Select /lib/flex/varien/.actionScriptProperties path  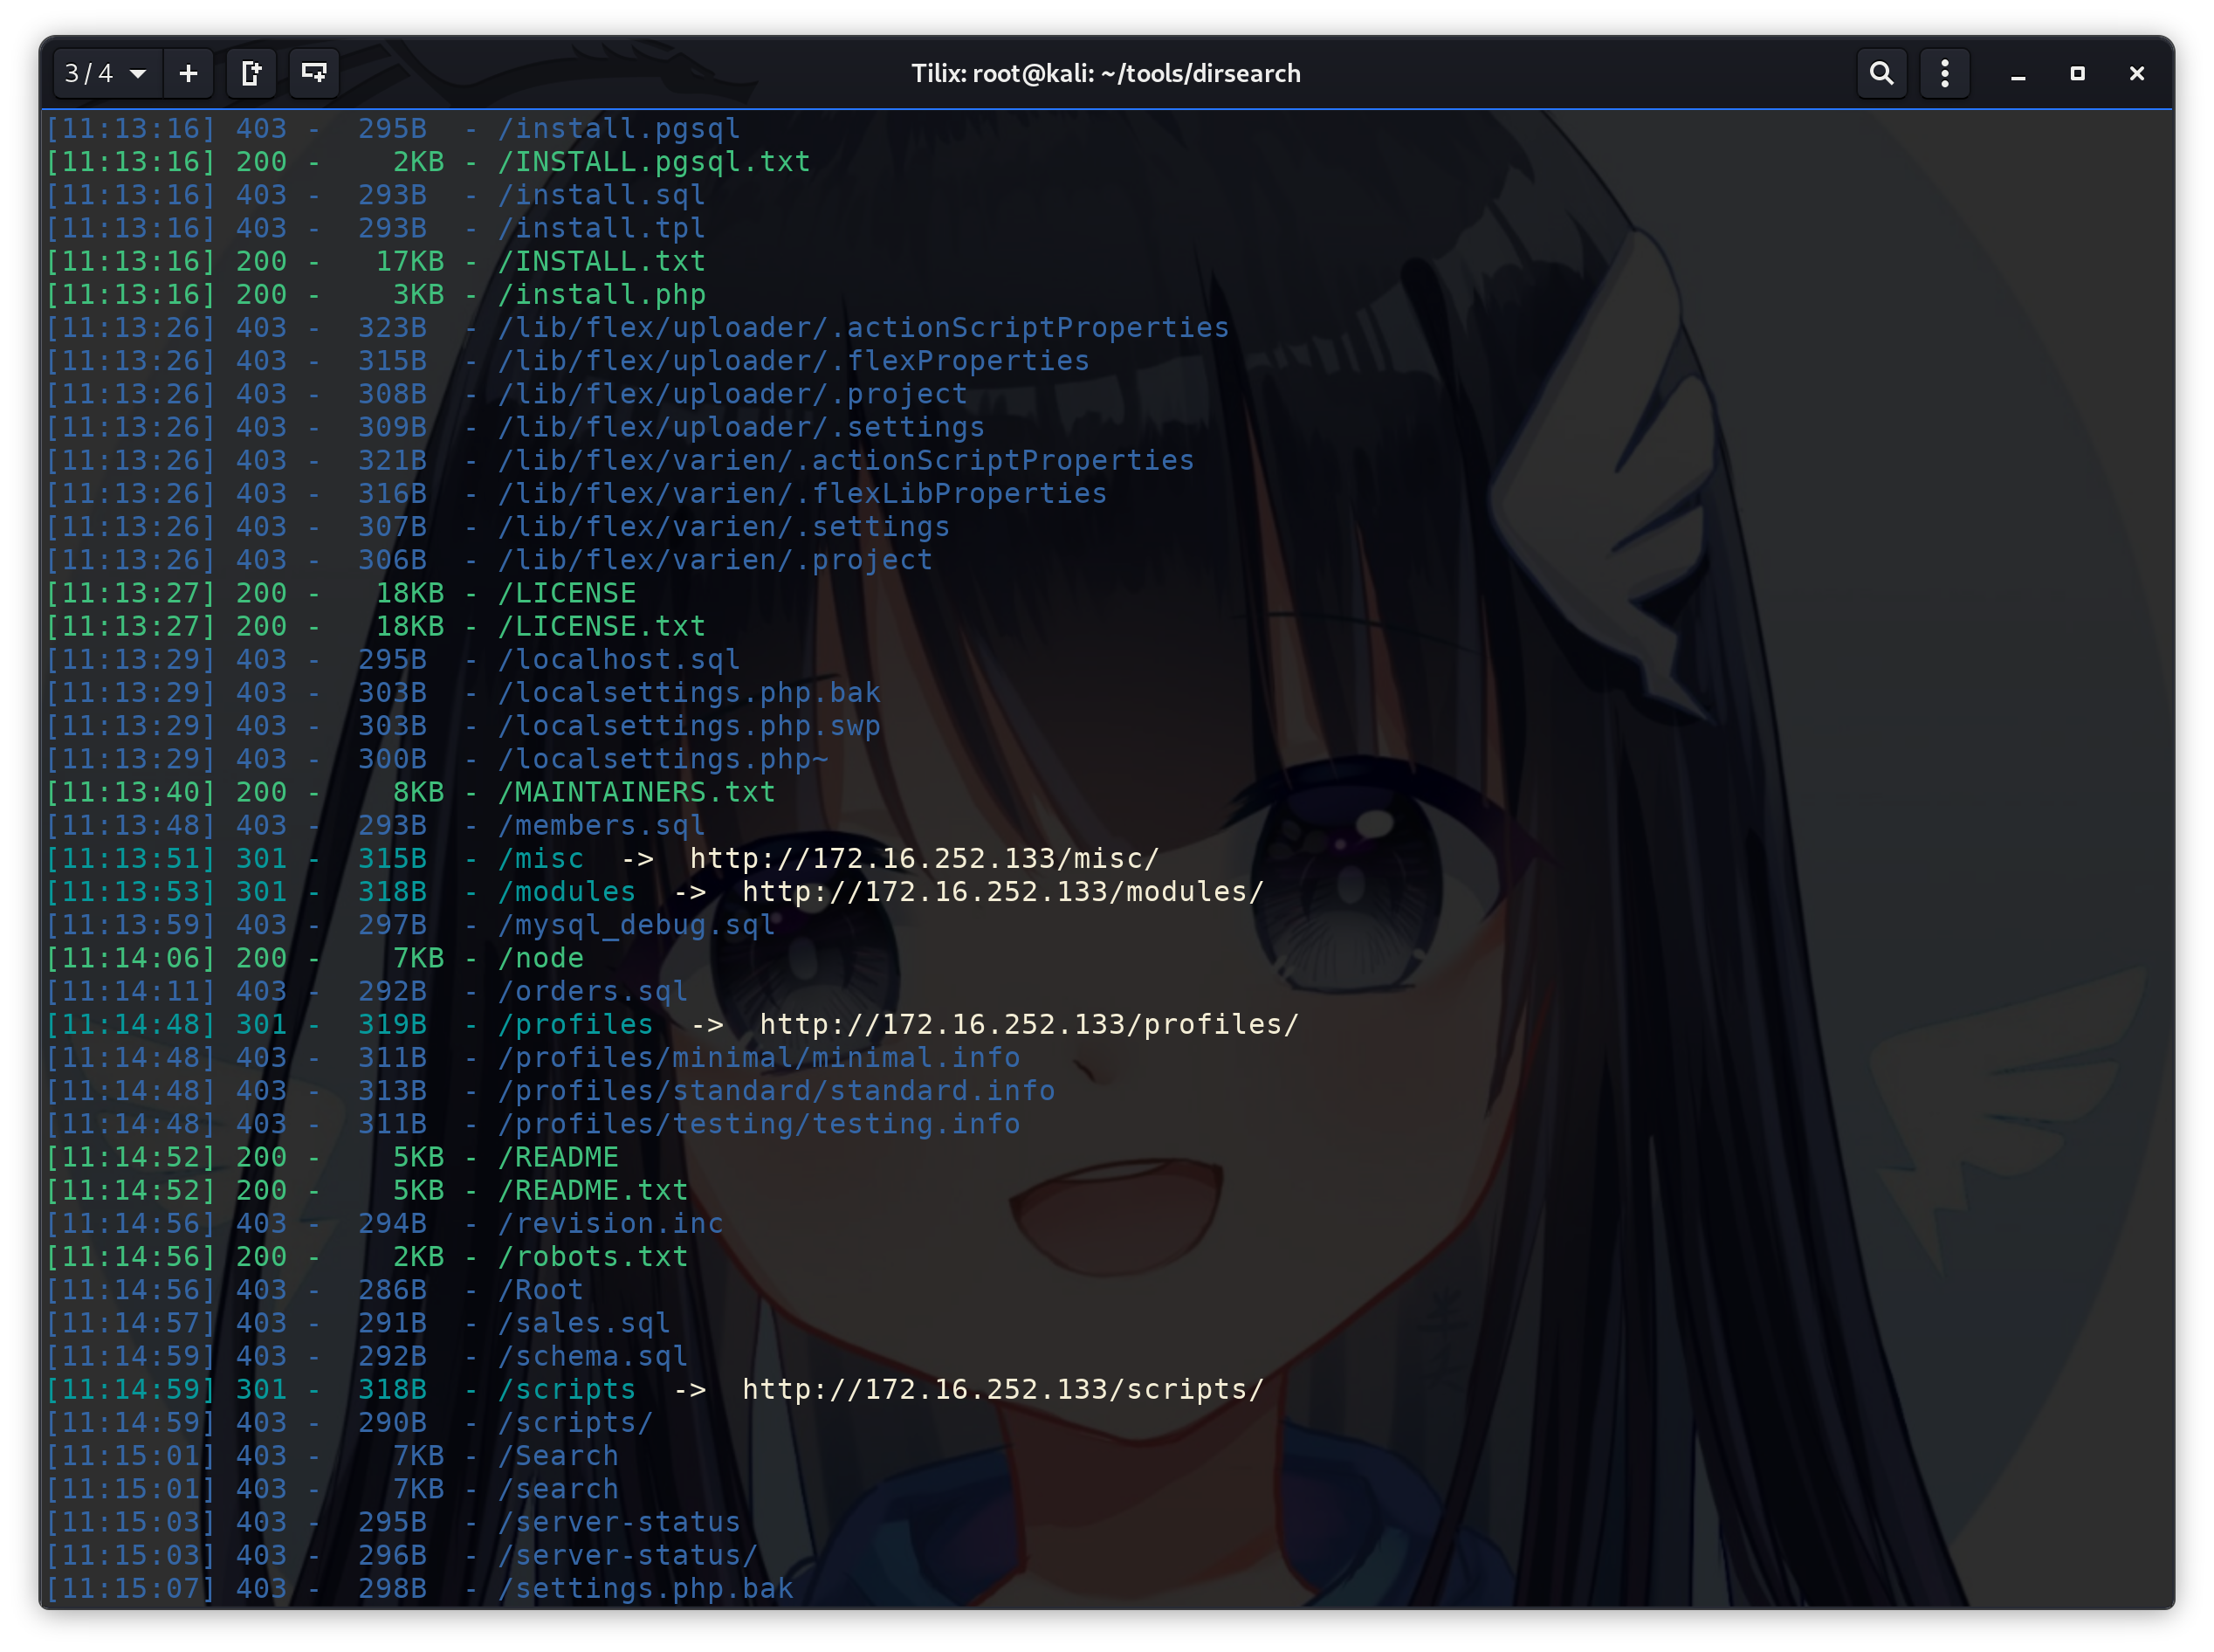[x=846, y=460]
